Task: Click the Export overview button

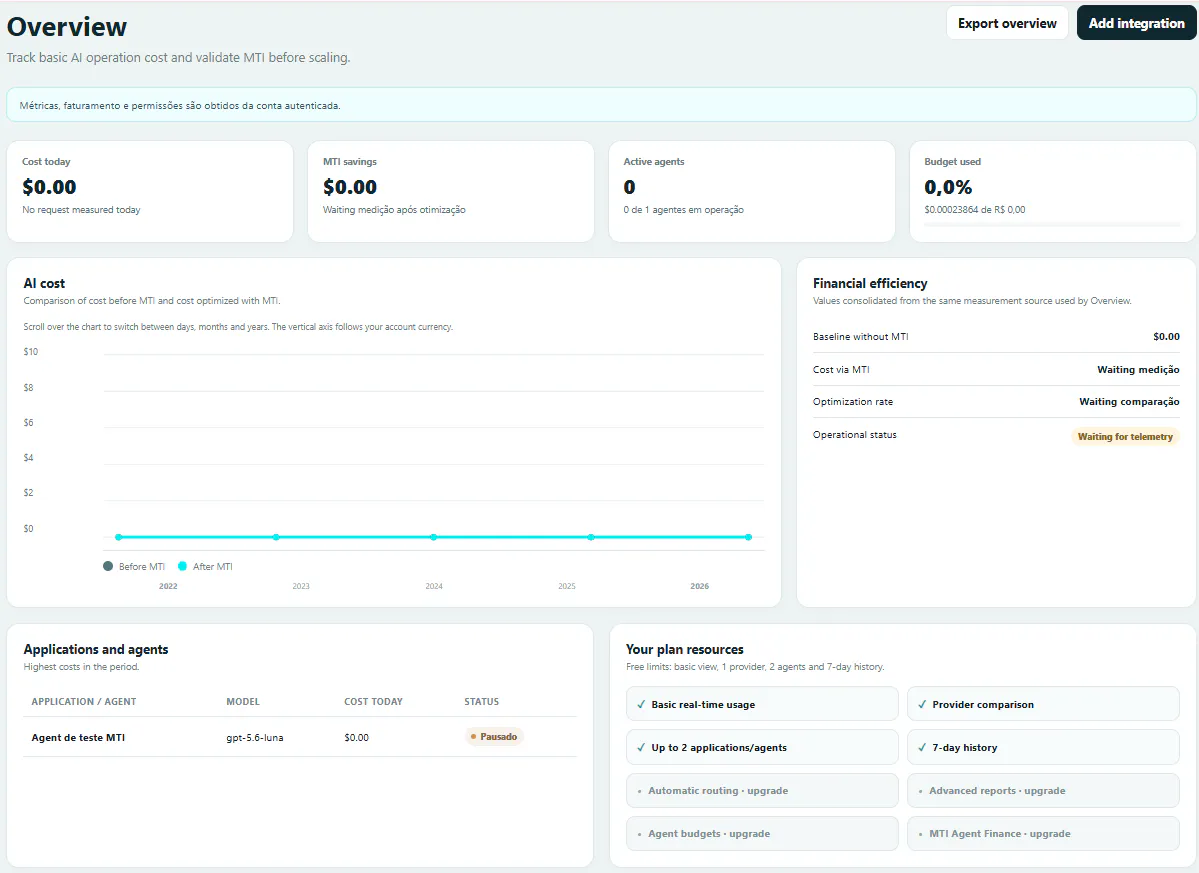Action: [1007, 23]
